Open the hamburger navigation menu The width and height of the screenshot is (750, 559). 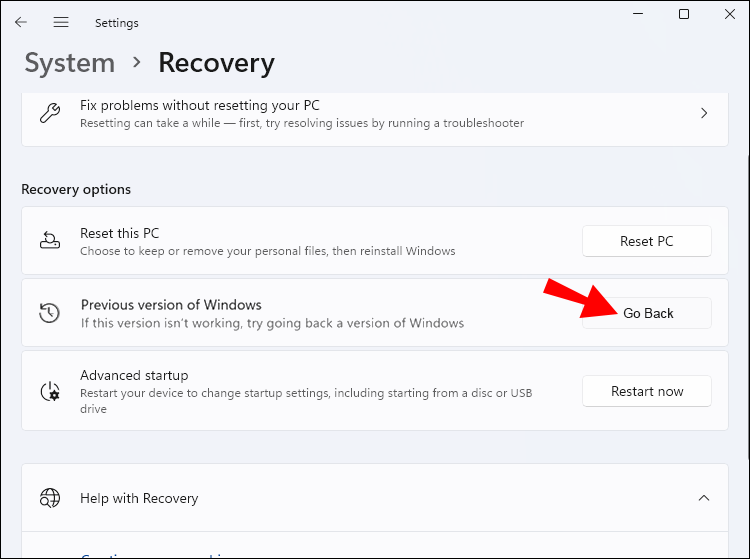pyautogui.click(x=61, y=22)
